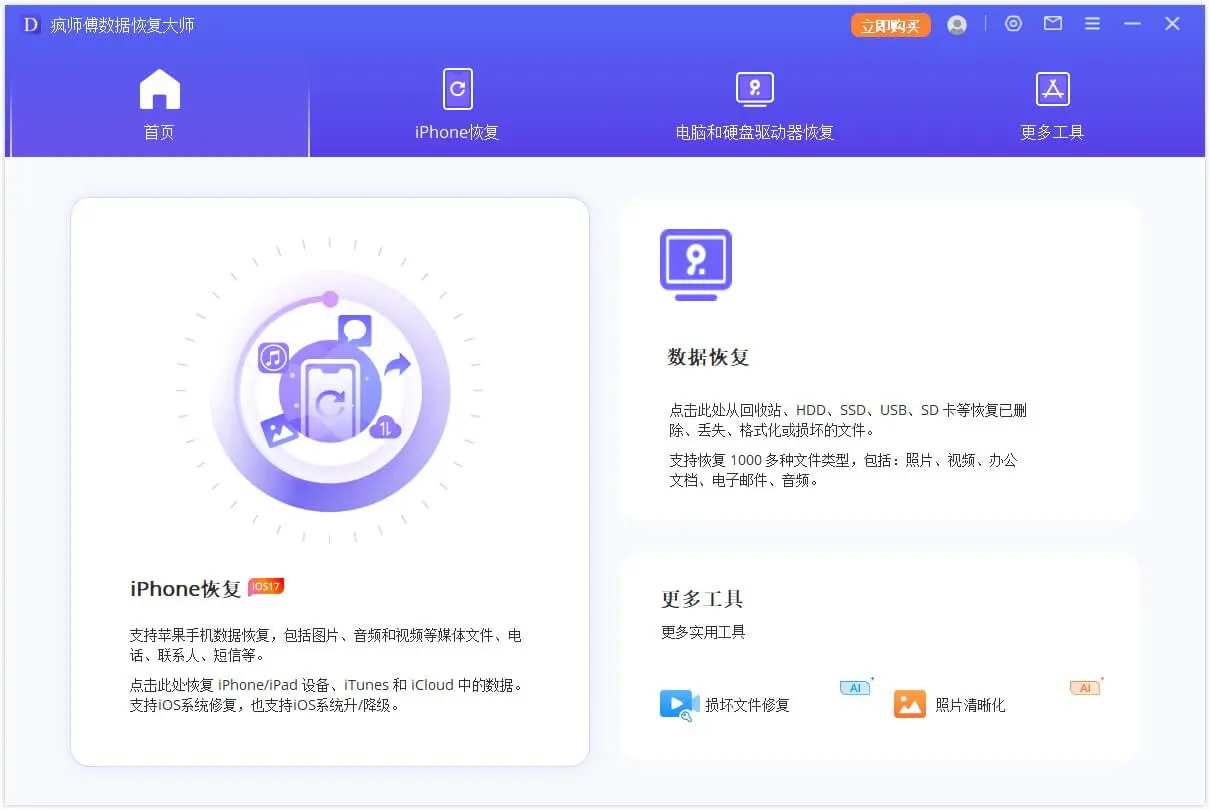1210x810 pixels.
Task: Click the orange photo enhancer icon
Action: pos(910,704)
